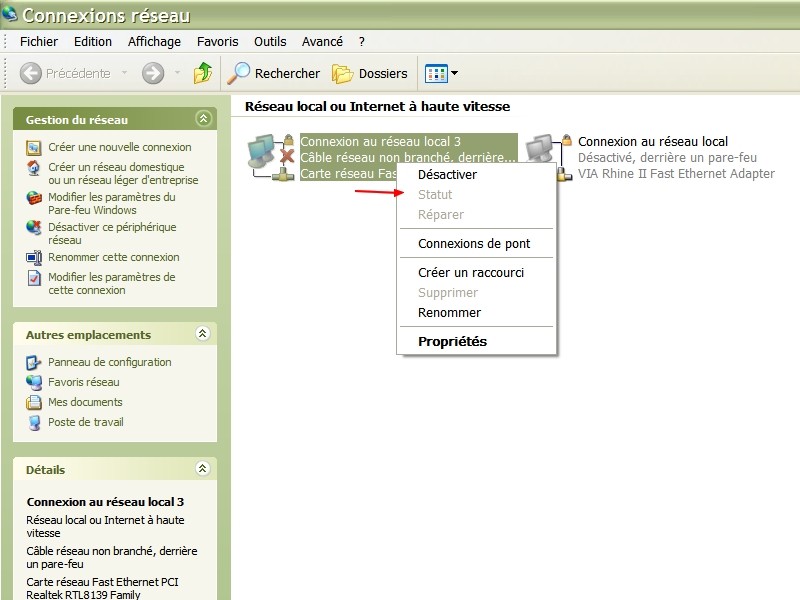The image size is (800, 600).
Task: Click the Panneau de configuration icon
Action: point(34,362)
